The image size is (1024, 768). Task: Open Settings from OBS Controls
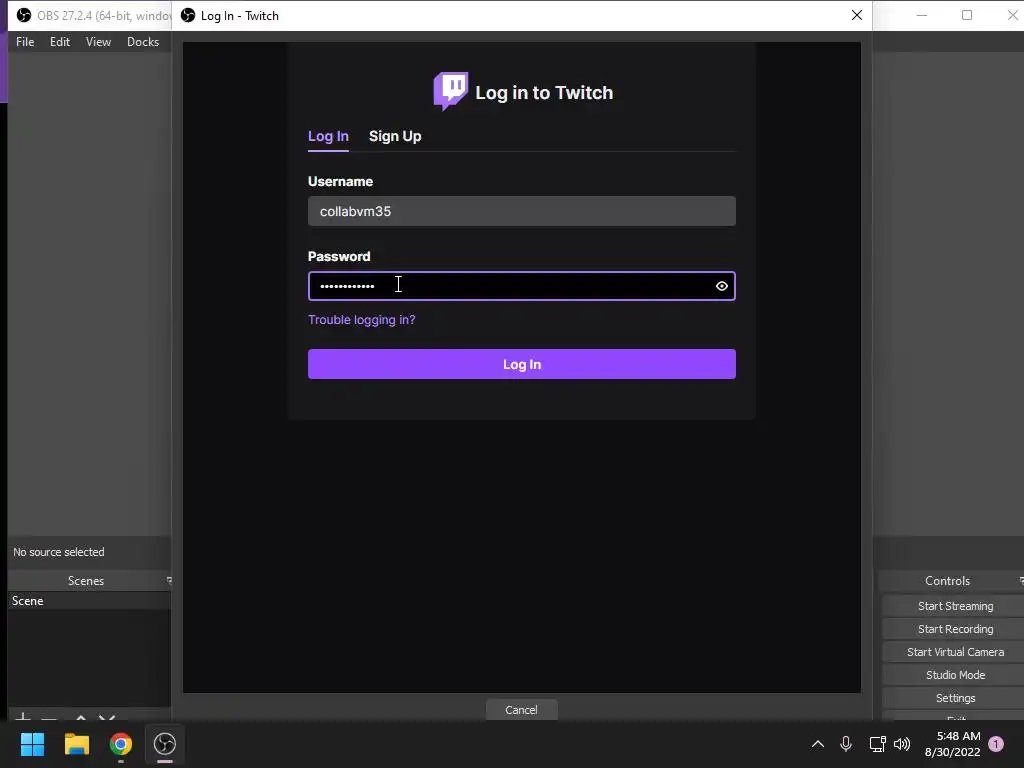click(x=955, y=697)
